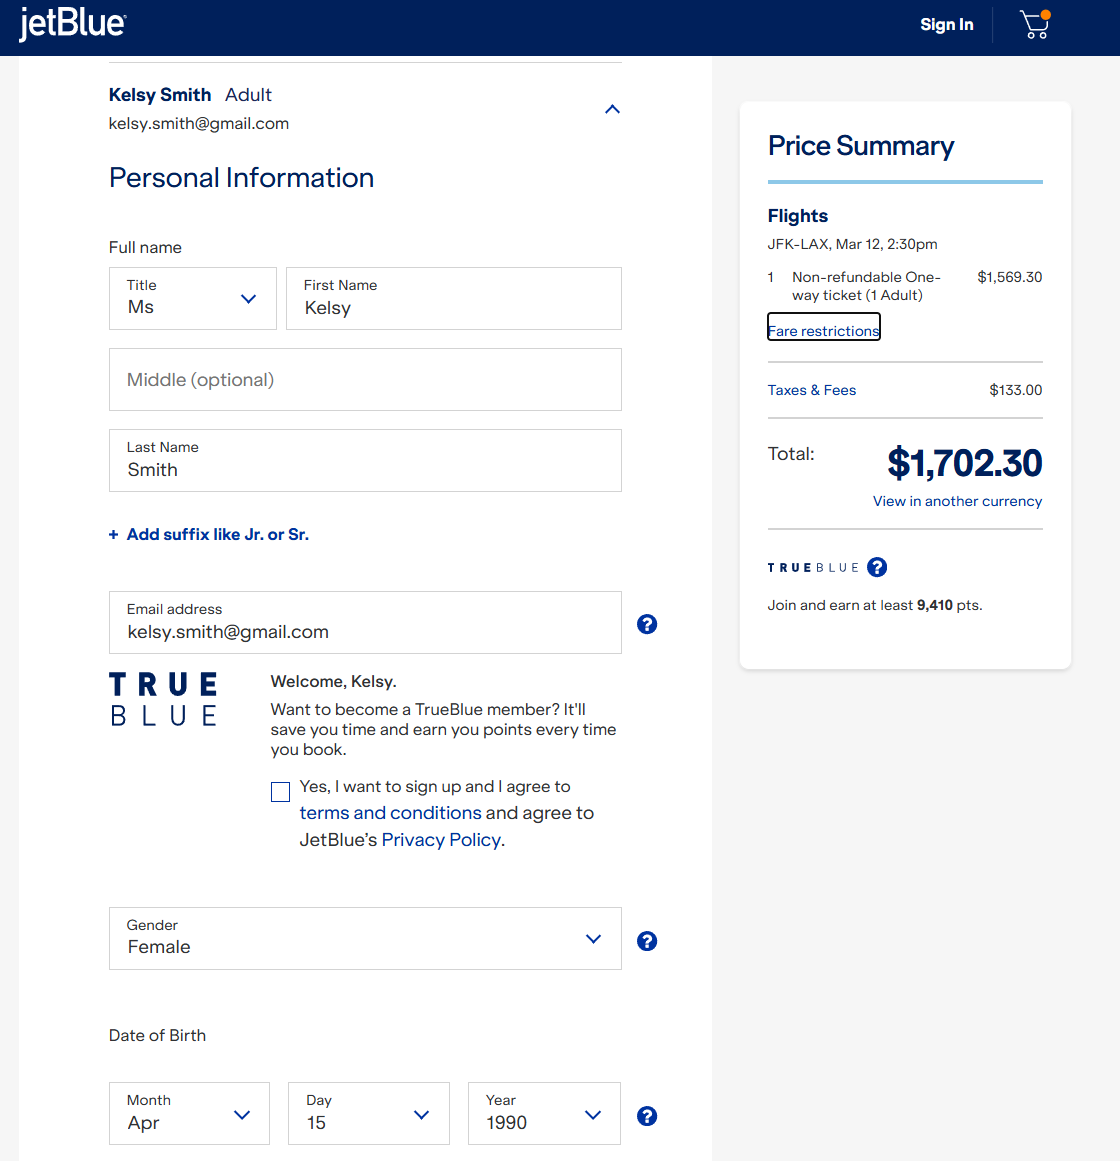The height and width of the screenshot is (1161, 1120).
Task: Click the JetBlue logo
Action: click(72, 25)
